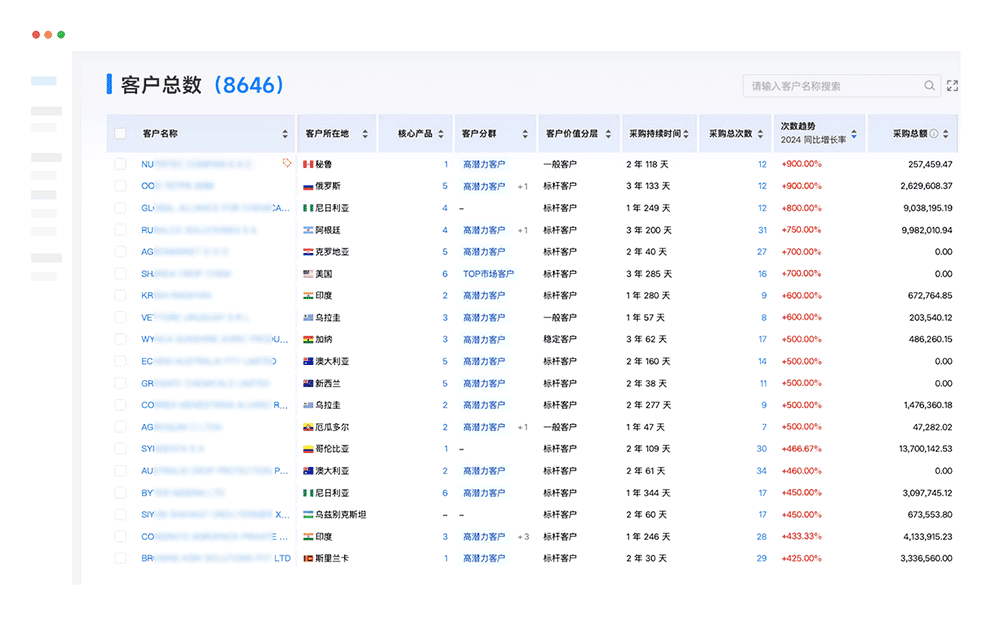
Task: Check the box for the 秘鲁 customer row
Action: (x=121, y=164)
